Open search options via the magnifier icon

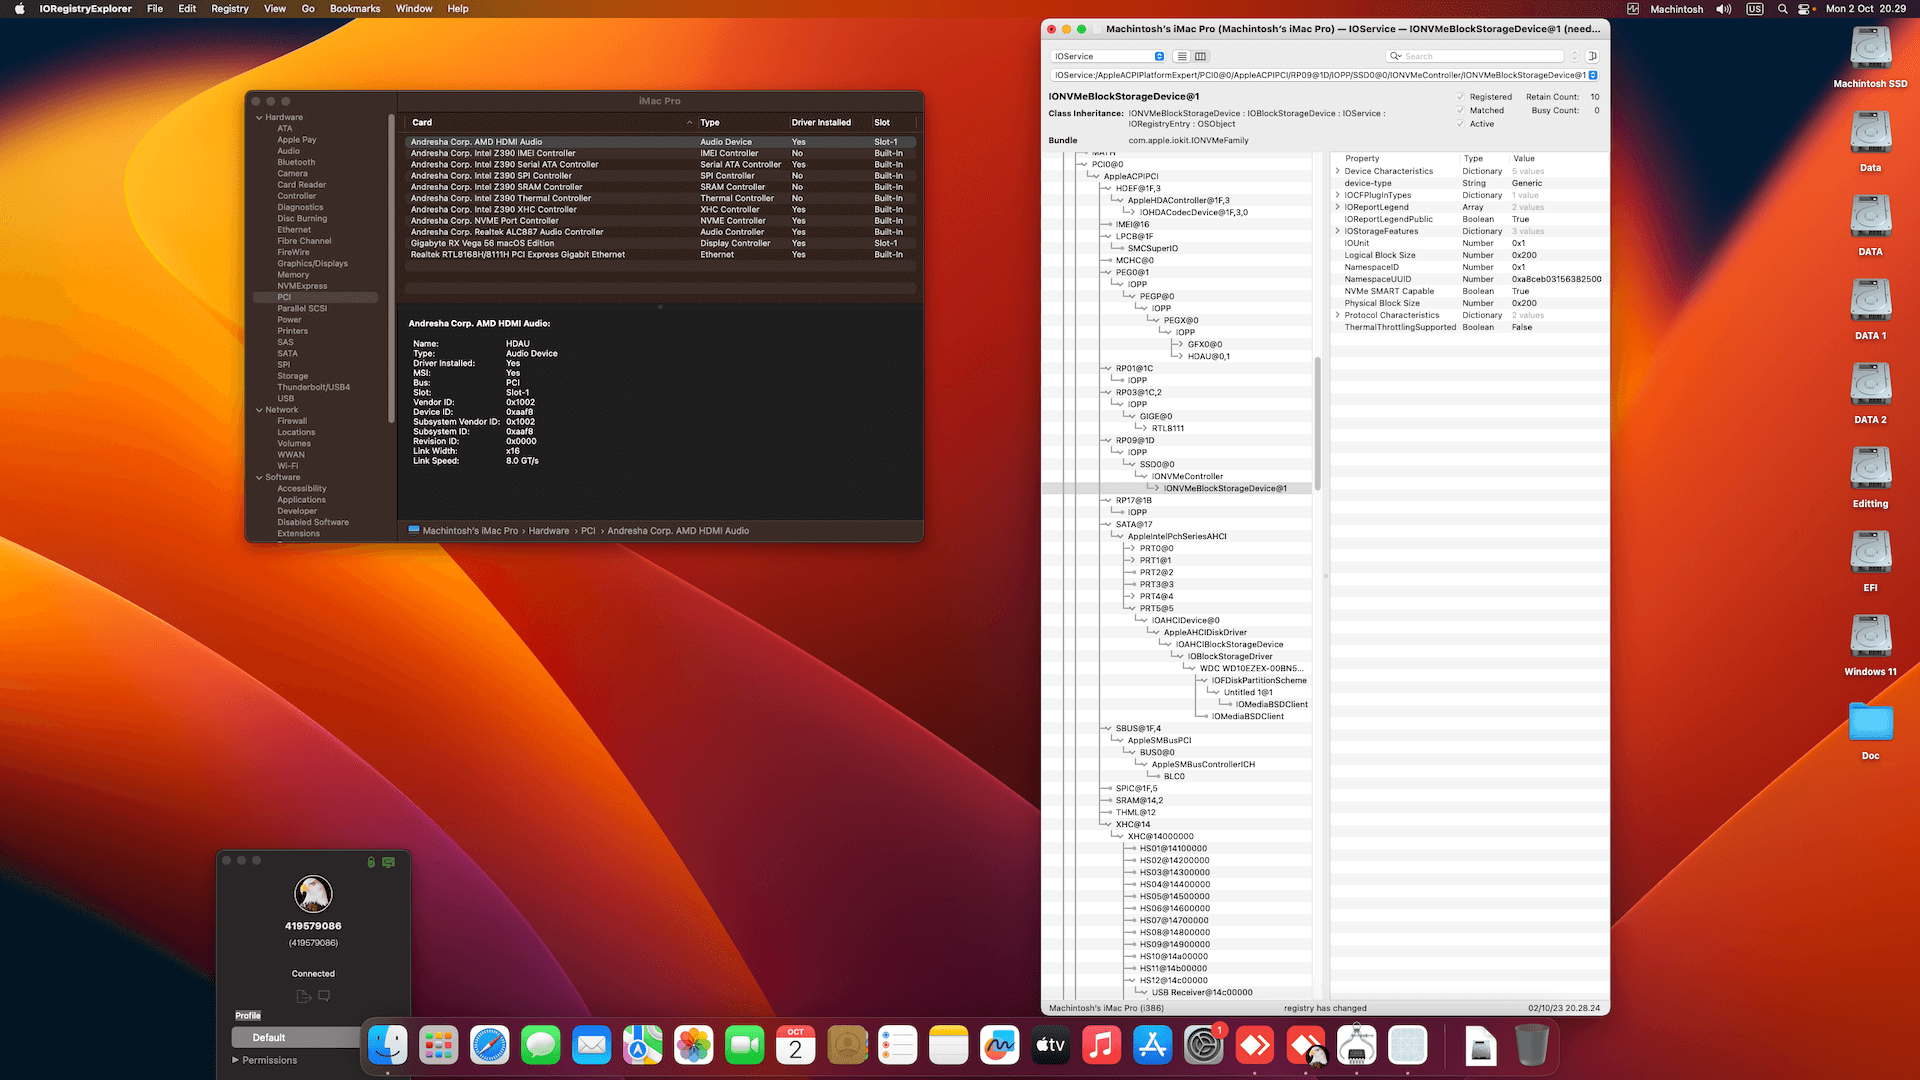tap(1394, 56)
